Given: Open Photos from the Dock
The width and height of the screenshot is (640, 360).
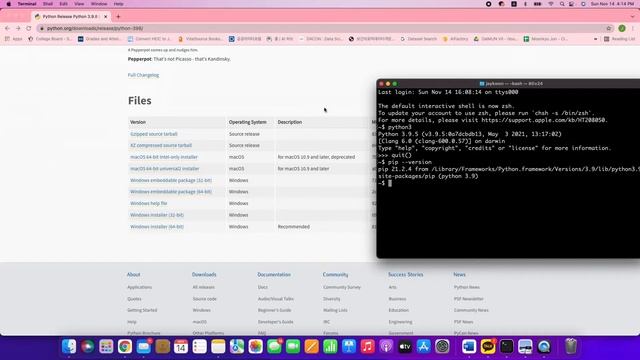Looking at the screenshot, I should pos(256,347).
